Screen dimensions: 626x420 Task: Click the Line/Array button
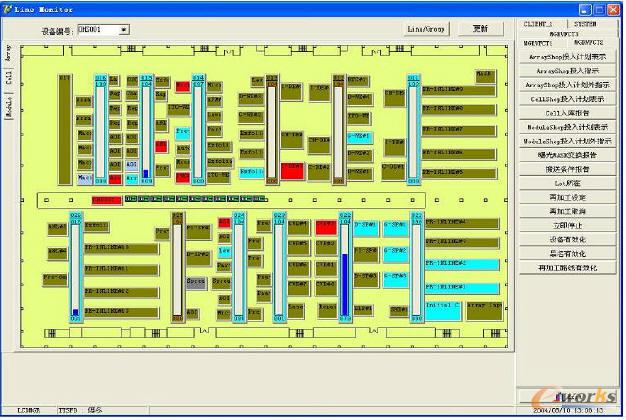(x=426, y=29)
